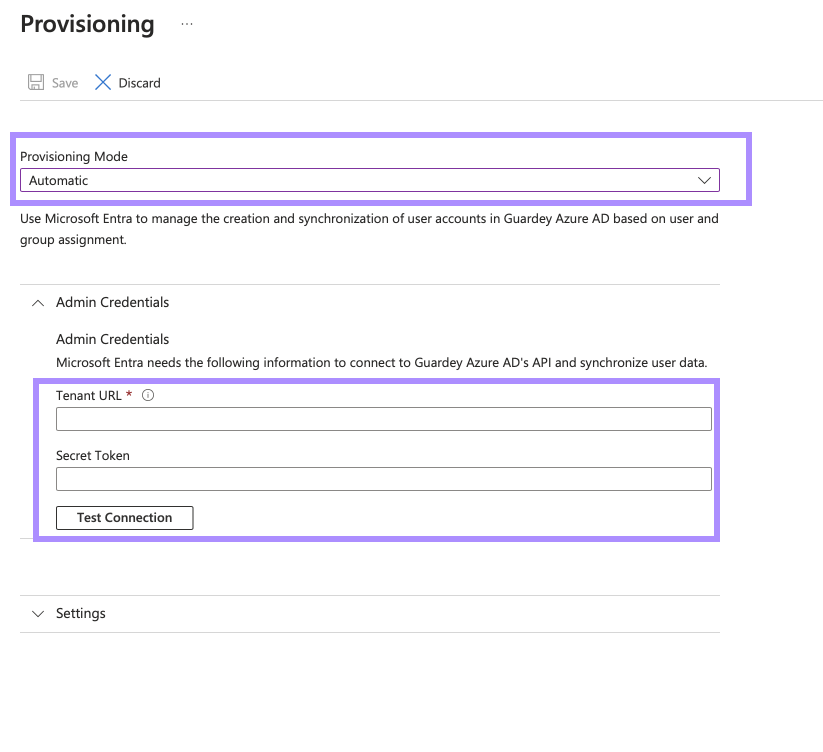
Task: Click the chevron beside Admin Credentials
Action: click(38, 302)
